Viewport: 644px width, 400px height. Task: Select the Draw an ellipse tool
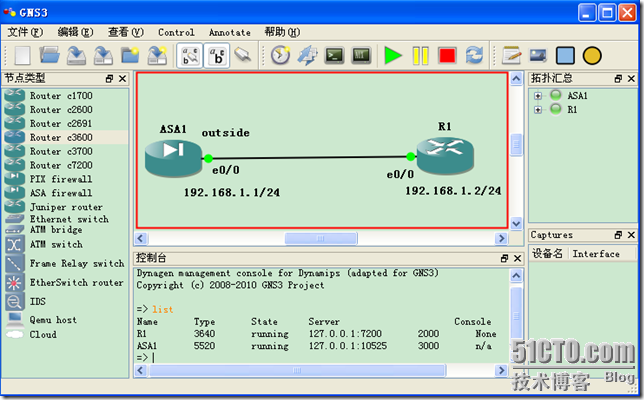coord(592,55)
